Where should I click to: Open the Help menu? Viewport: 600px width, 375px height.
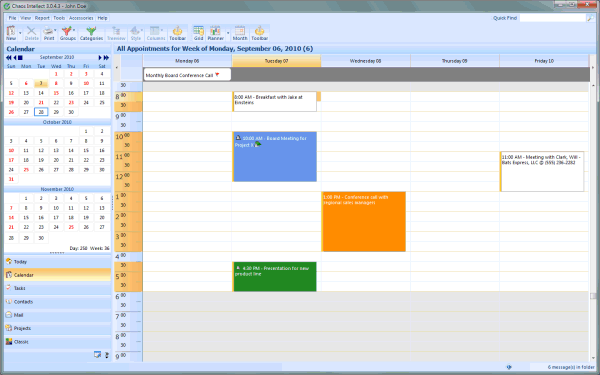(x=102, y=18)
